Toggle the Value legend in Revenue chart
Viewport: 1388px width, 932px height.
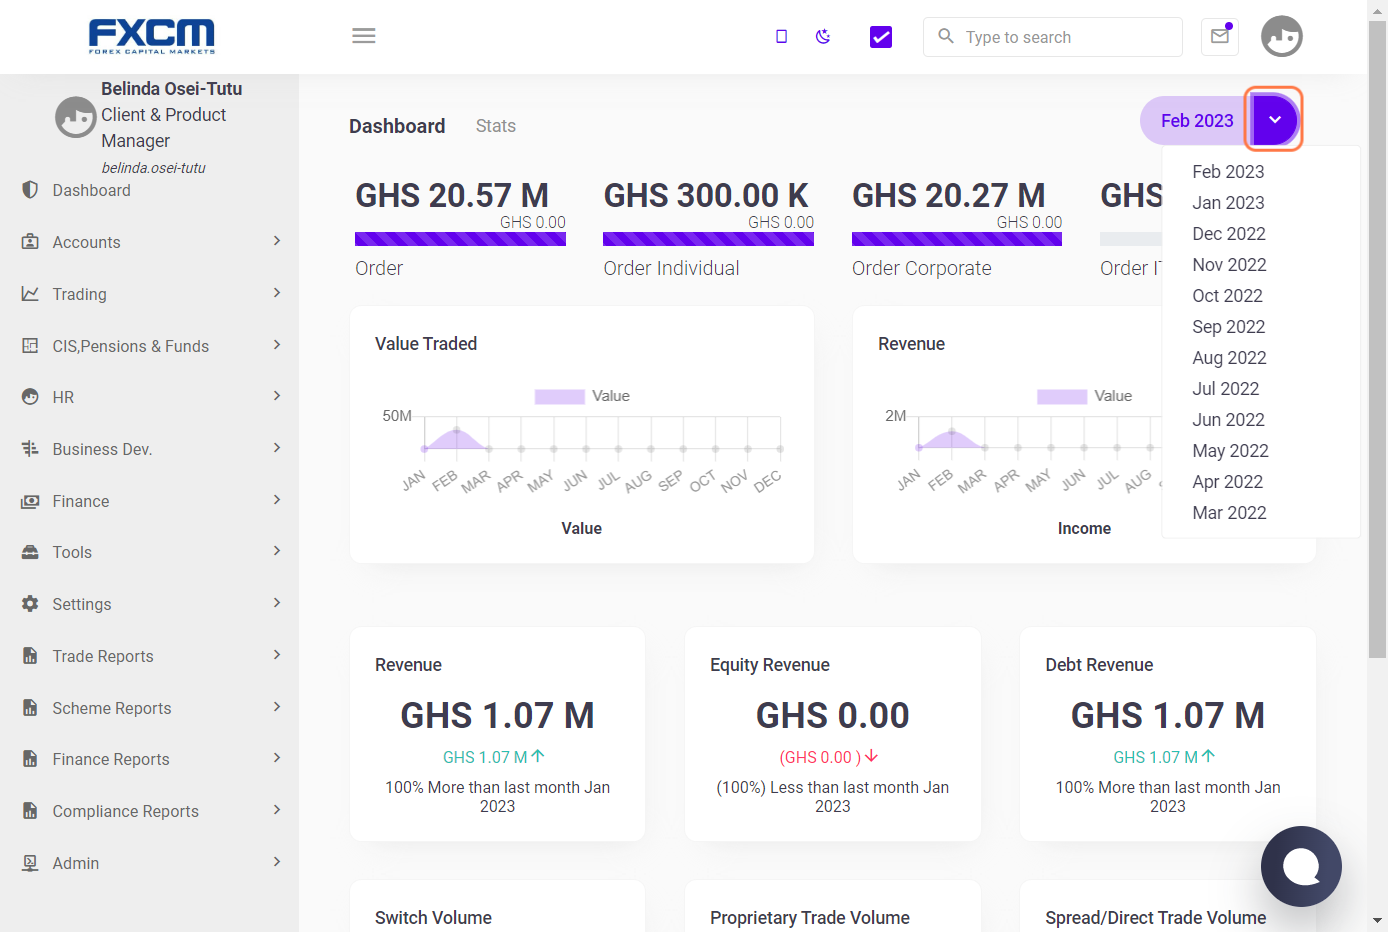[x=1084, y=396]
